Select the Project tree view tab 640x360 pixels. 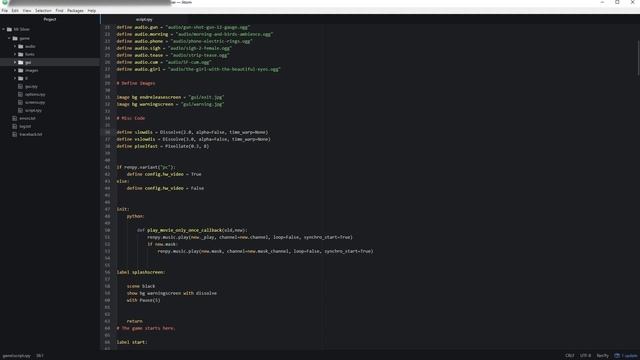tap(50, 19)
